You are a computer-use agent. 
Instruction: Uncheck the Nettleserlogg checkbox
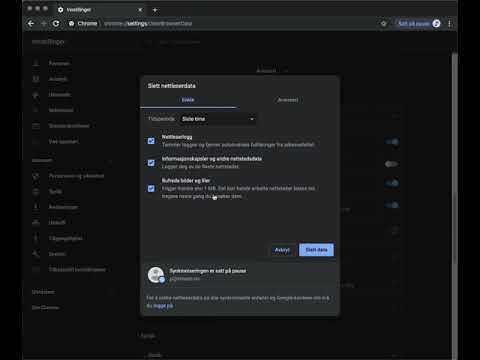click(151, 141)
